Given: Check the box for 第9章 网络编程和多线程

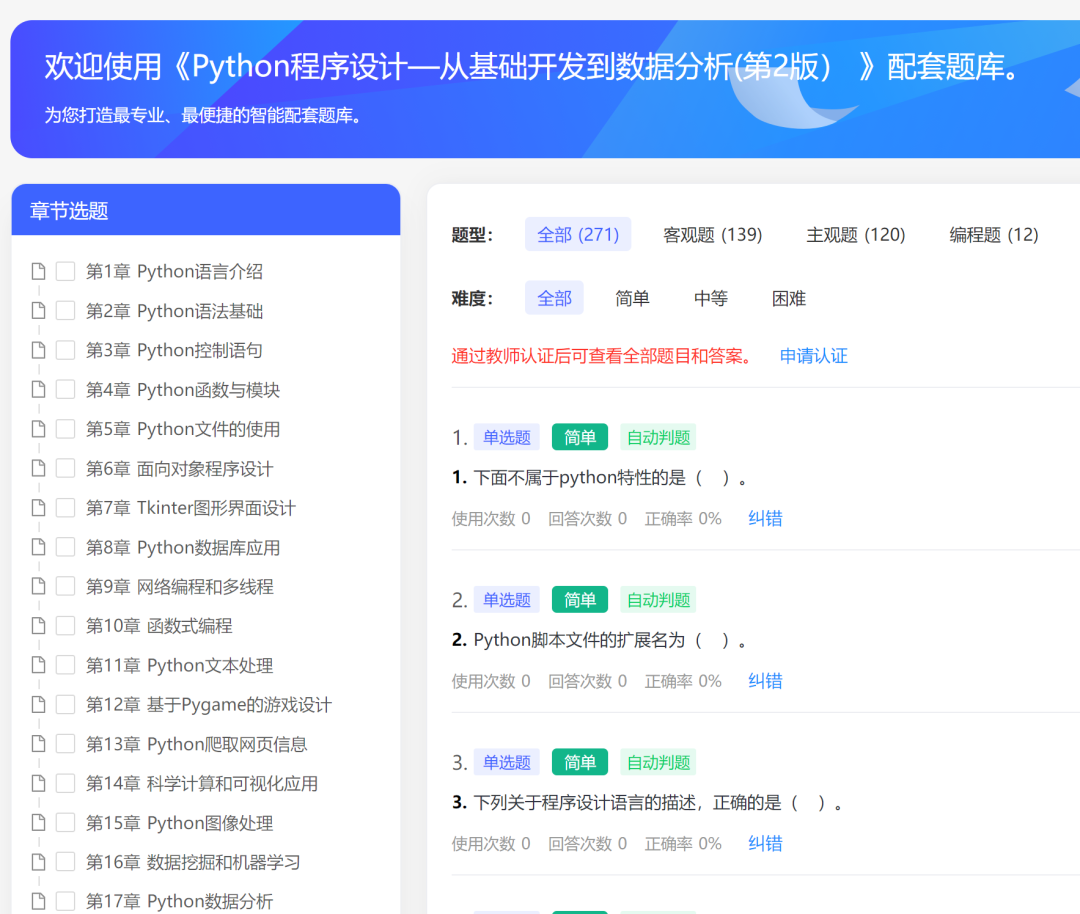Looking at the screenshot, I should tap(65, 586).
